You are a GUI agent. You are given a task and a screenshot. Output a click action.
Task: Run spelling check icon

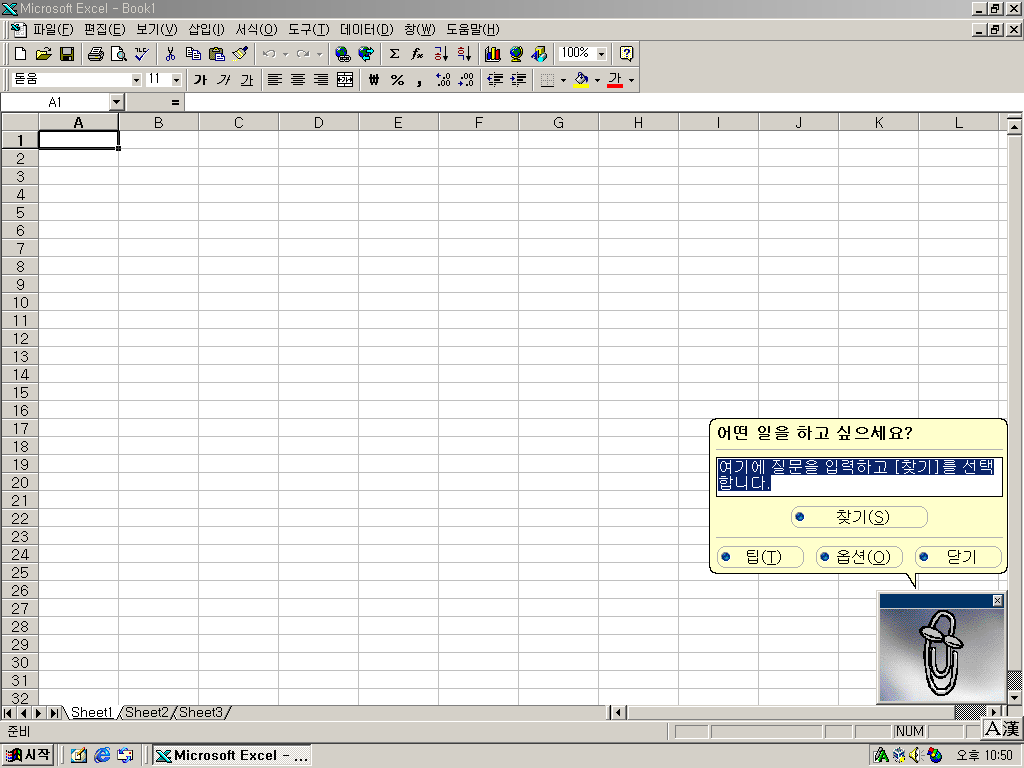coord(141,54)
